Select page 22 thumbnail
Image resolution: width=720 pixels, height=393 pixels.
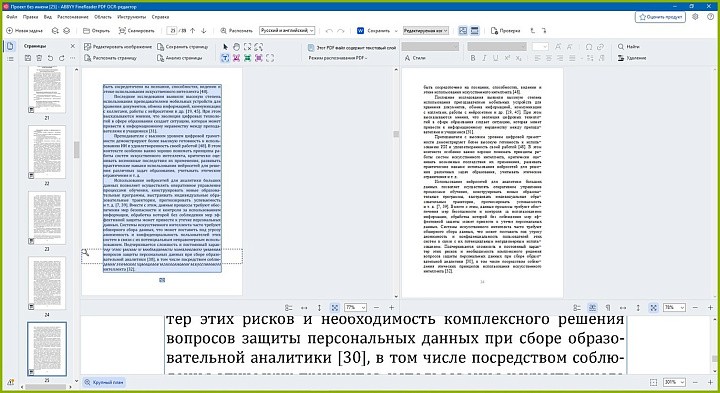click(47, 152)
